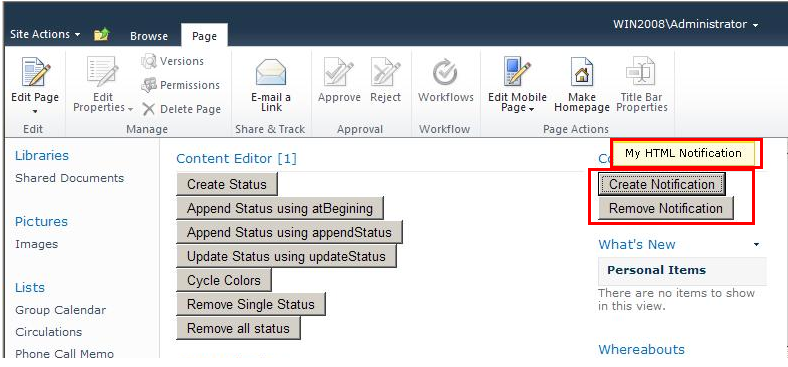Select the Page ribbon tab
The width and height of the screenshot is (788, 367).
coord(204,36)
